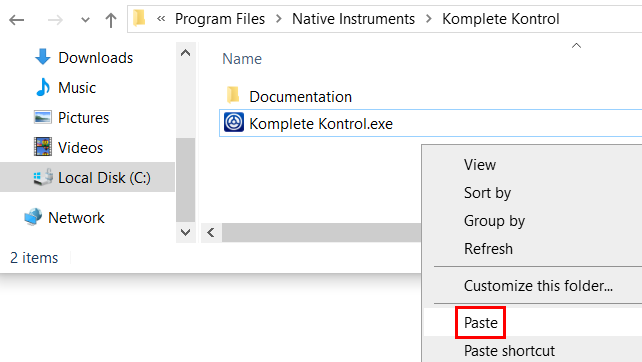Sort by the Name column header
Viewport: 642px width, 362px height.
[242, 59]
